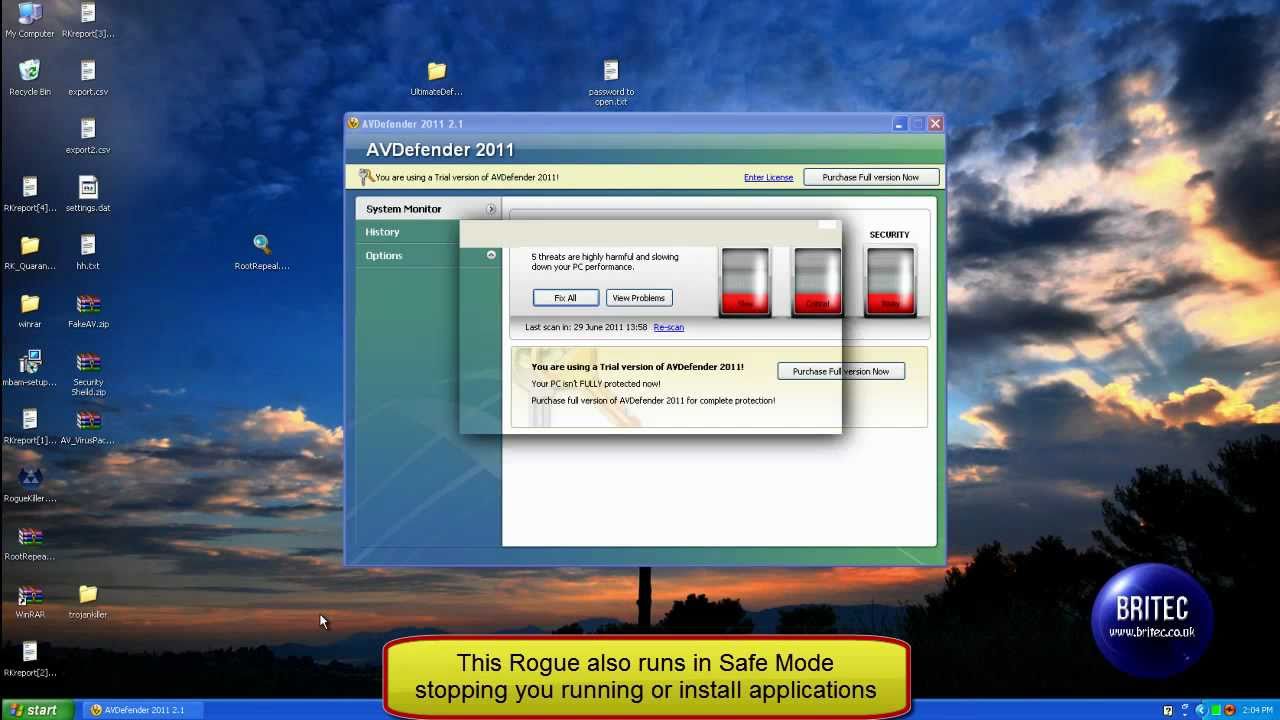Click the red shield tray icon
Screen dimensions: 1280x720
1229,710
